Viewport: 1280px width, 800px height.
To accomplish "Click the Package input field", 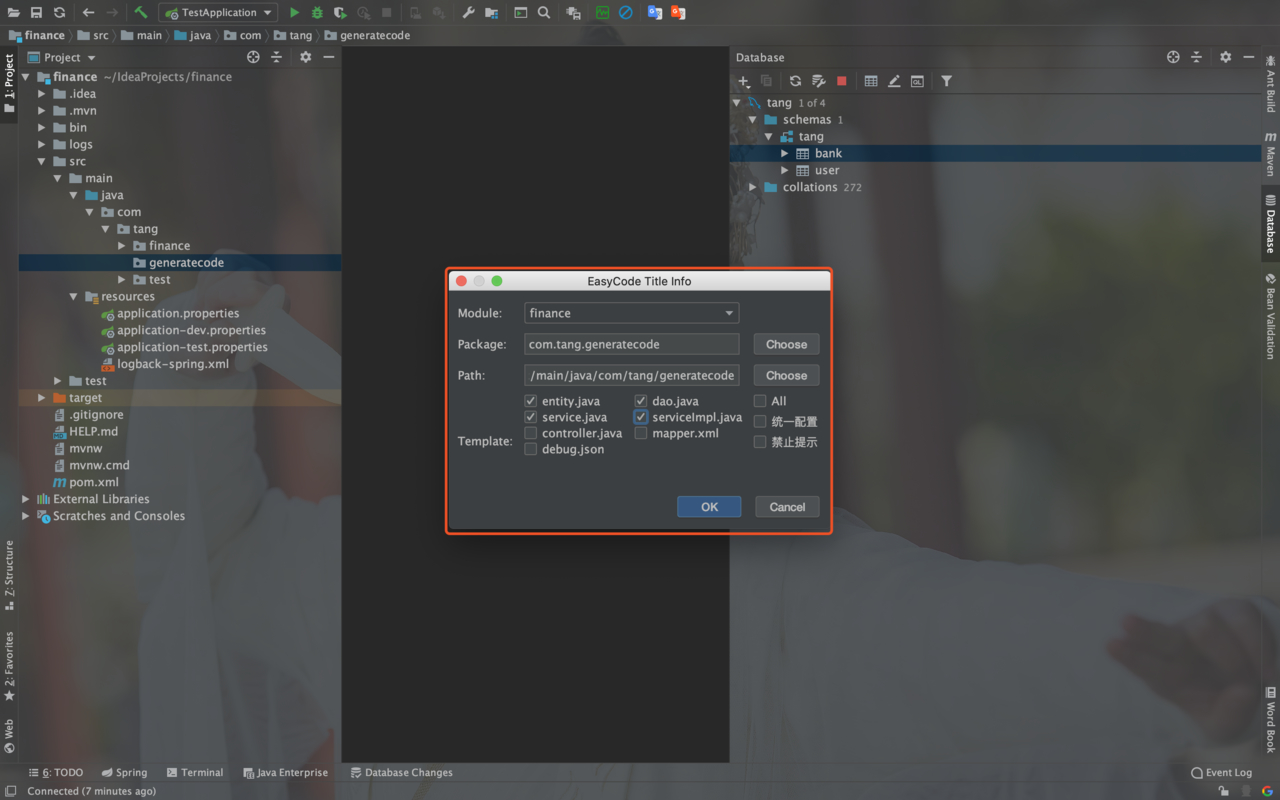I will coord(631,344).
